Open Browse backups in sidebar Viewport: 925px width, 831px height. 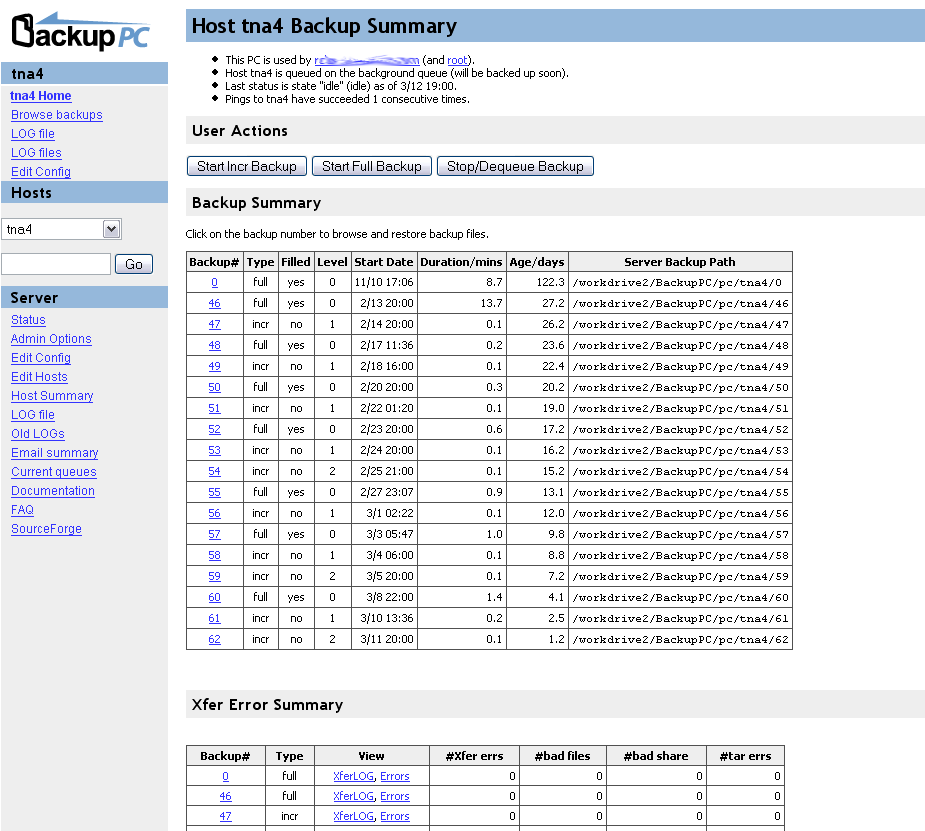57,114
